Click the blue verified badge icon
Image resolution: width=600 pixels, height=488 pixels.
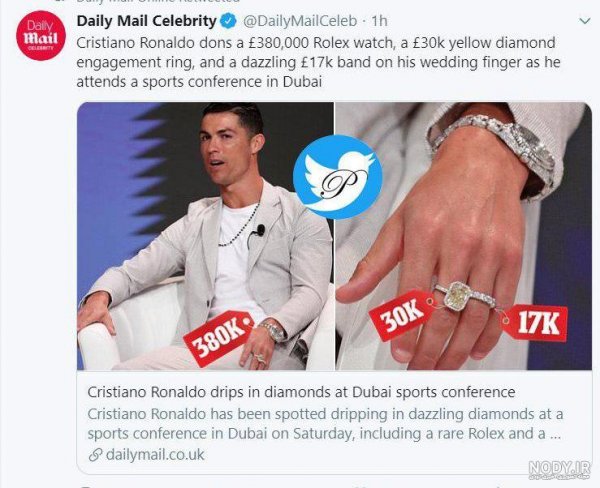pos(229,21)
